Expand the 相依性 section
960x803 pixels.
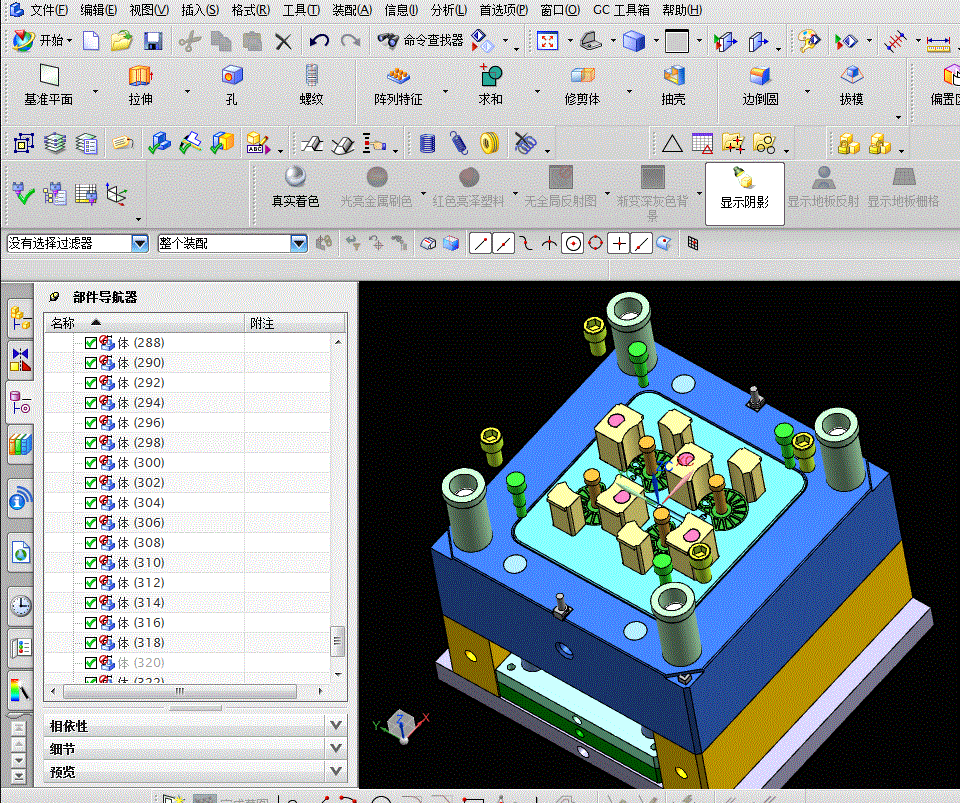[x=336, y=725]
